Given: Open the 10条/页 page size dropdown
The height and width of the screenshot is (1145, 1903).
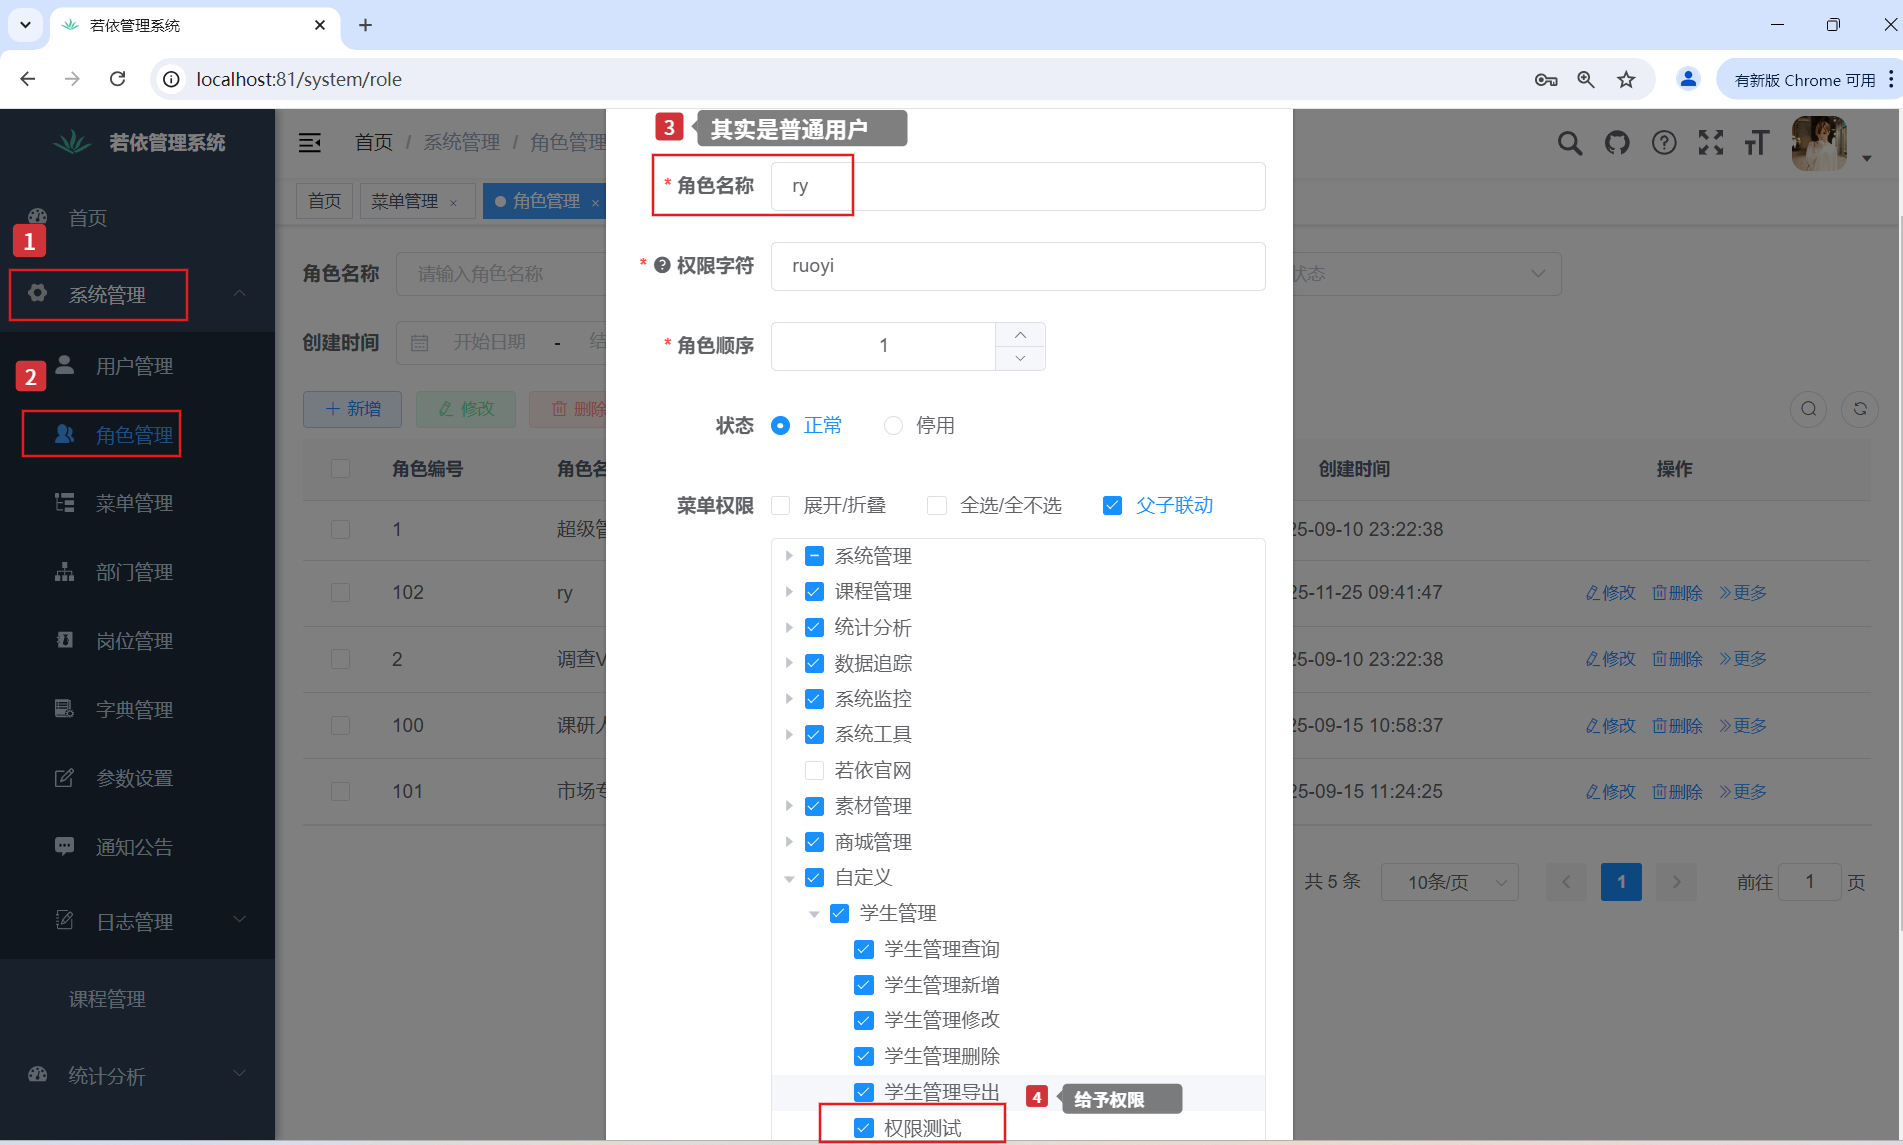Looking at the screenshot, I should [1449, 882].
